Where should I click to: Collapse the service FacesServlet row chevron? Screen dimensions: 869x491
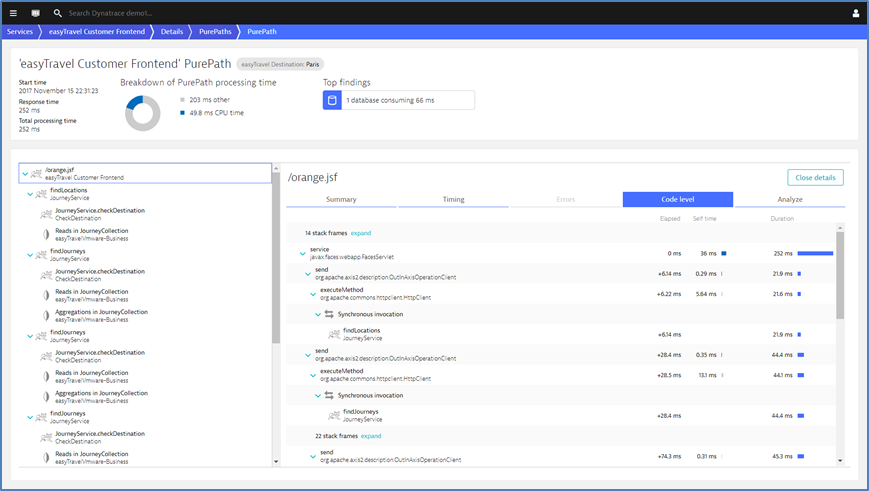[303, 253]
